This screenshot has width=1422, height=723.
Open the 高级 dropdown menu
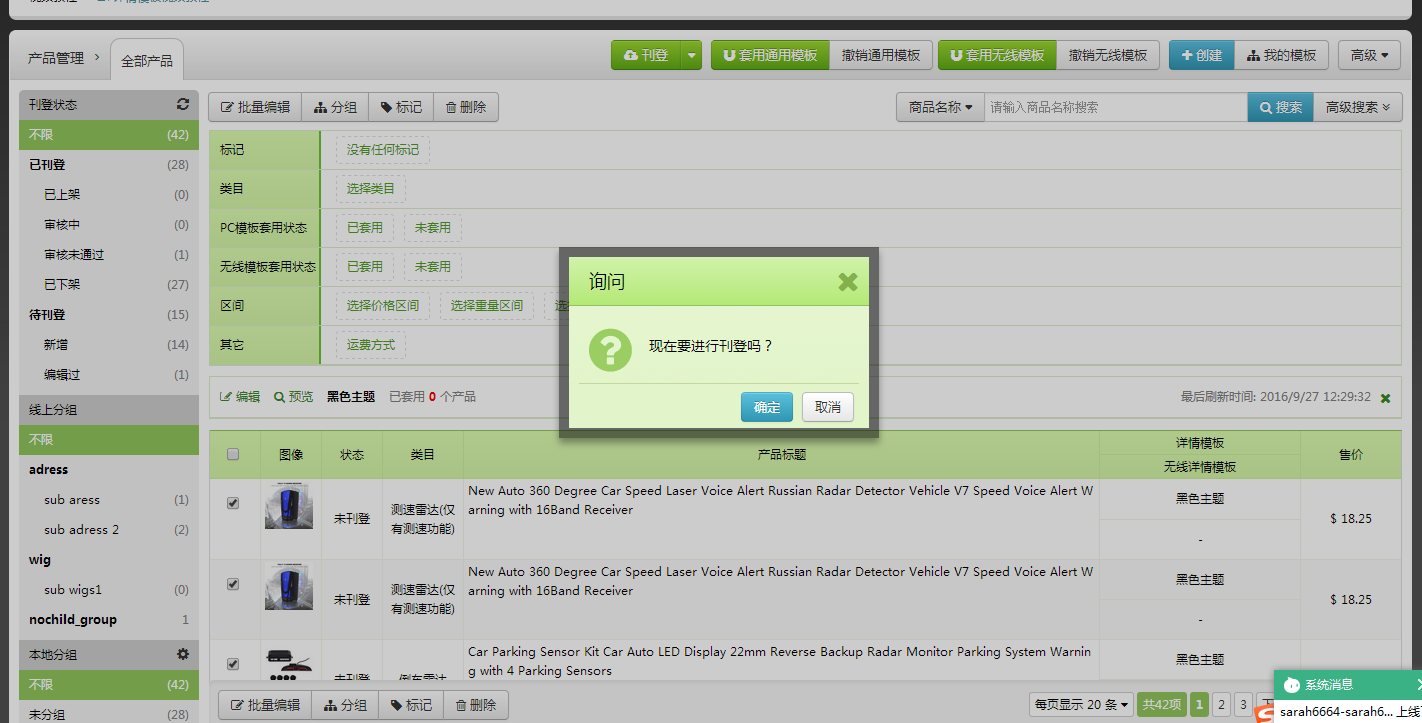click(x=1369, y=55)
